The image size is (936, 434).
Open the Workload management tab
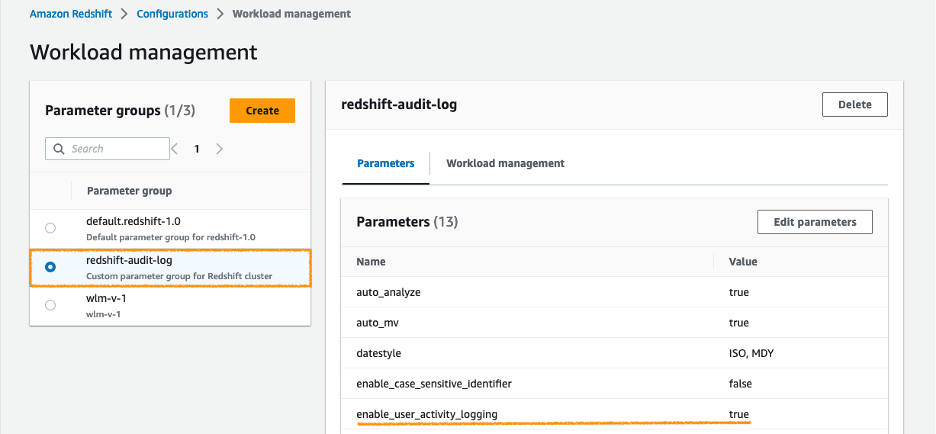click(505, 163)
